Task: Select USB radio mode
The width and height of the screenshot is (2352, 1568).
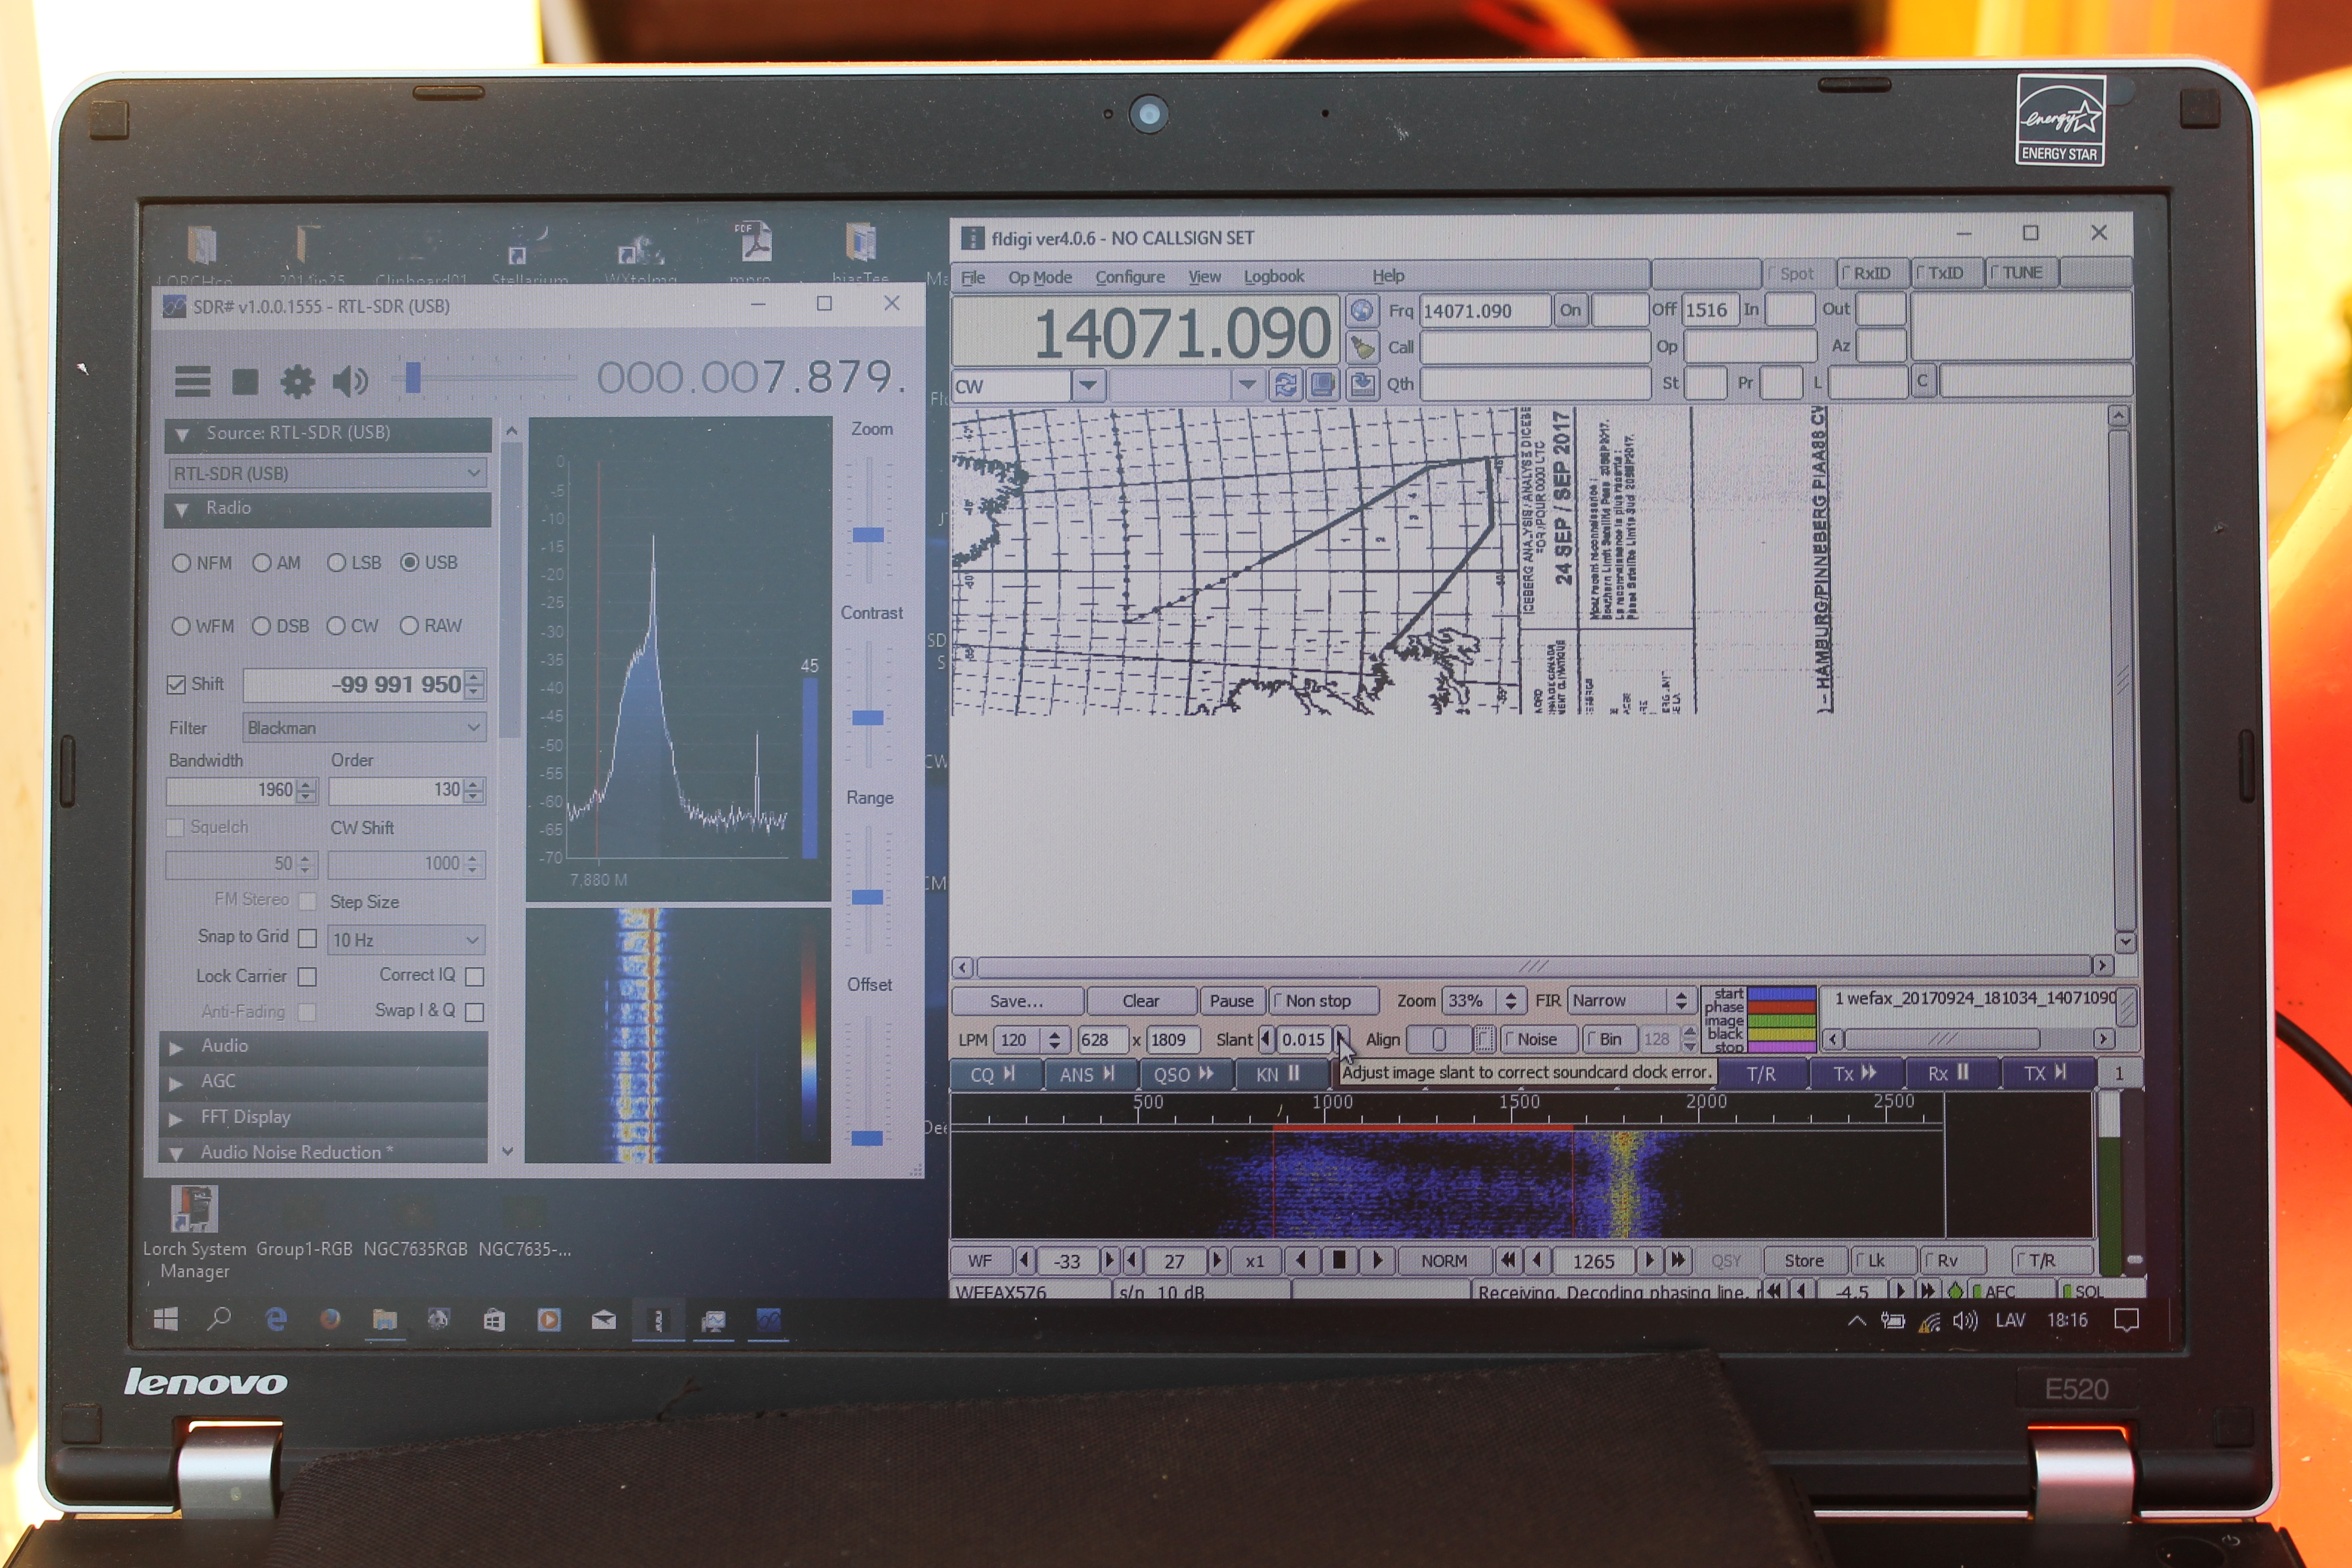Action: click(x=429, y=562)
